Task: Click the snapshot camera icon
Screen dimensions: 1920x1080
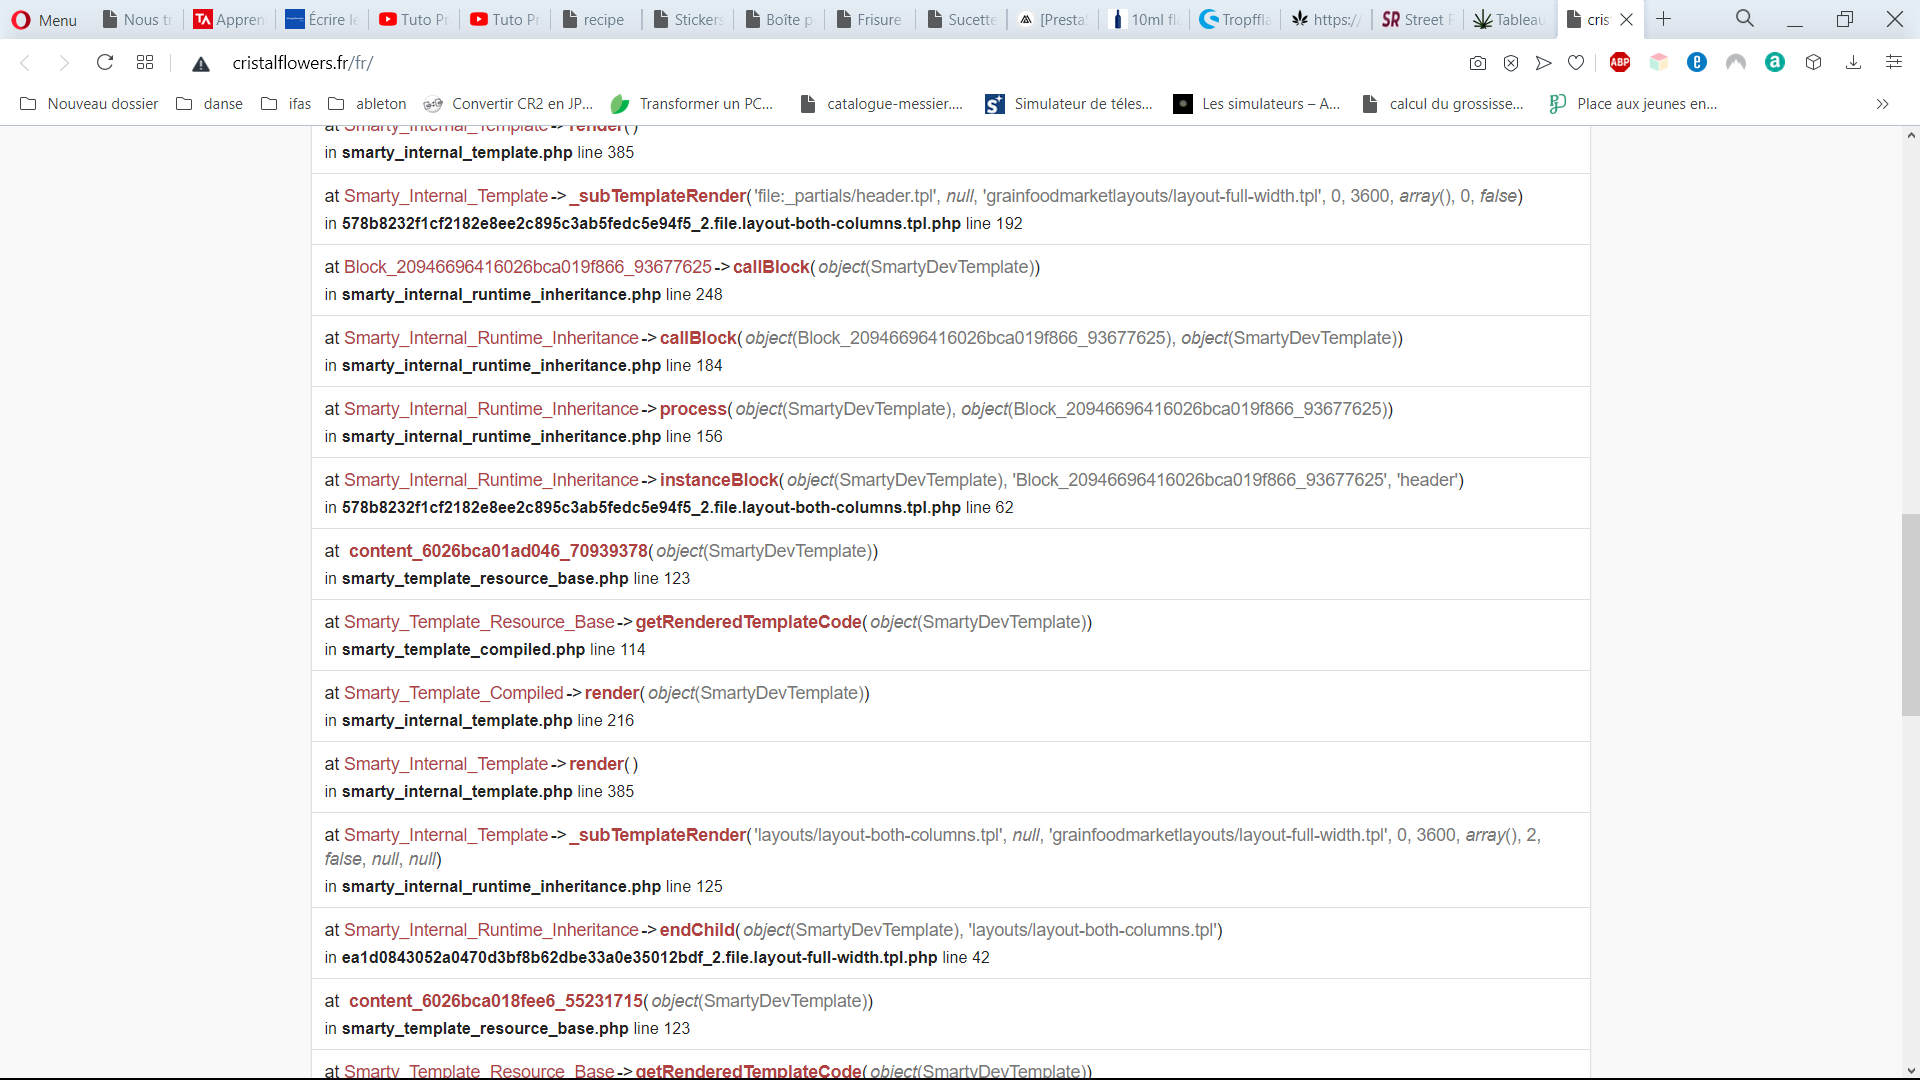Action: click(x=1477, y=63)
